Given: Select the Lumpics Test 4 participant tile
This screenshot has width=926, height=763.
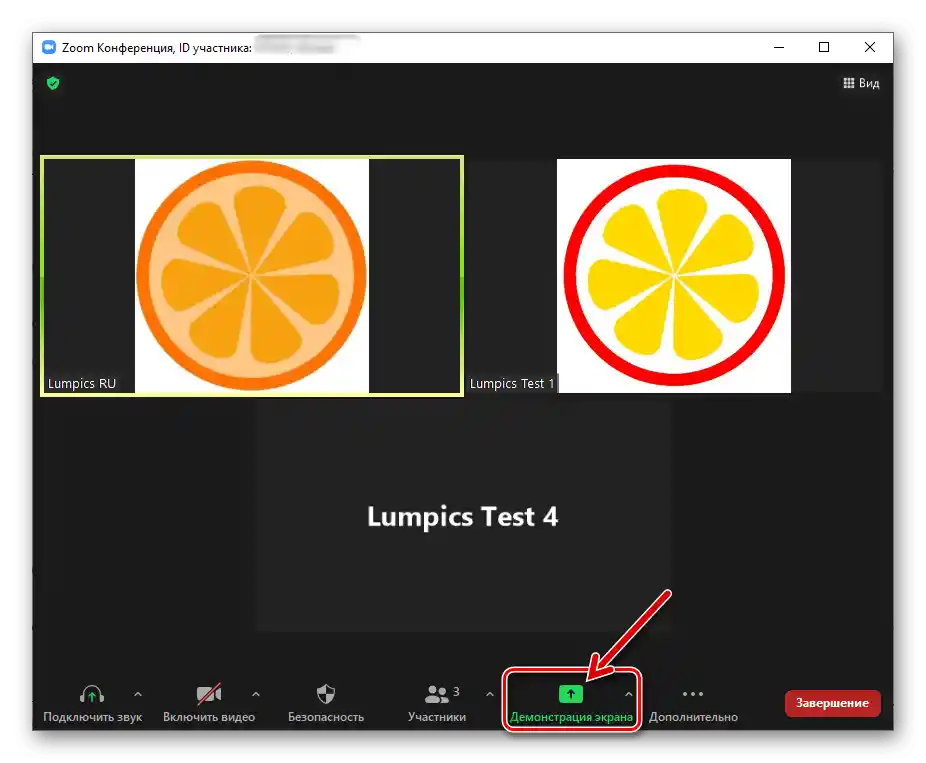Looking at the screenshot, I should [463, 517].
